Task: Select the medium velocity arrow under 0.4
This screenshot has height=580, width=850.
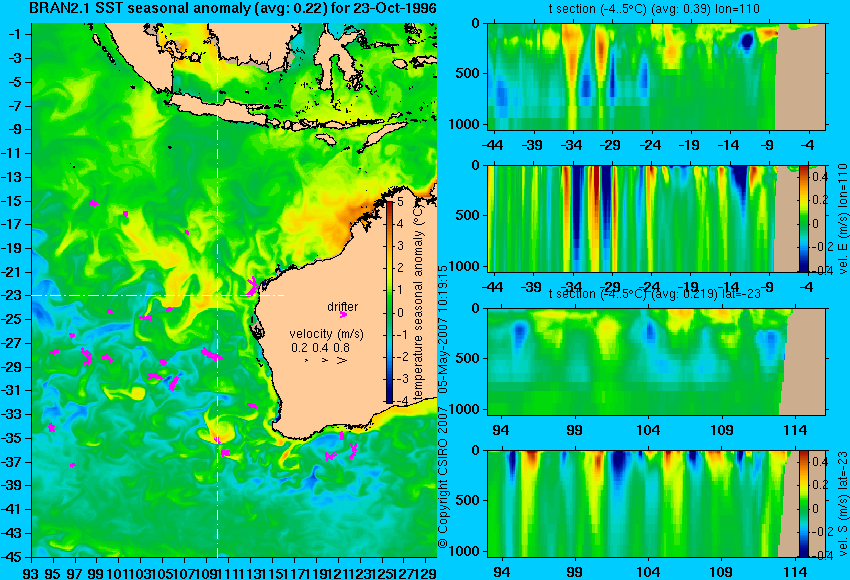Action: click(x=324, y=360)
